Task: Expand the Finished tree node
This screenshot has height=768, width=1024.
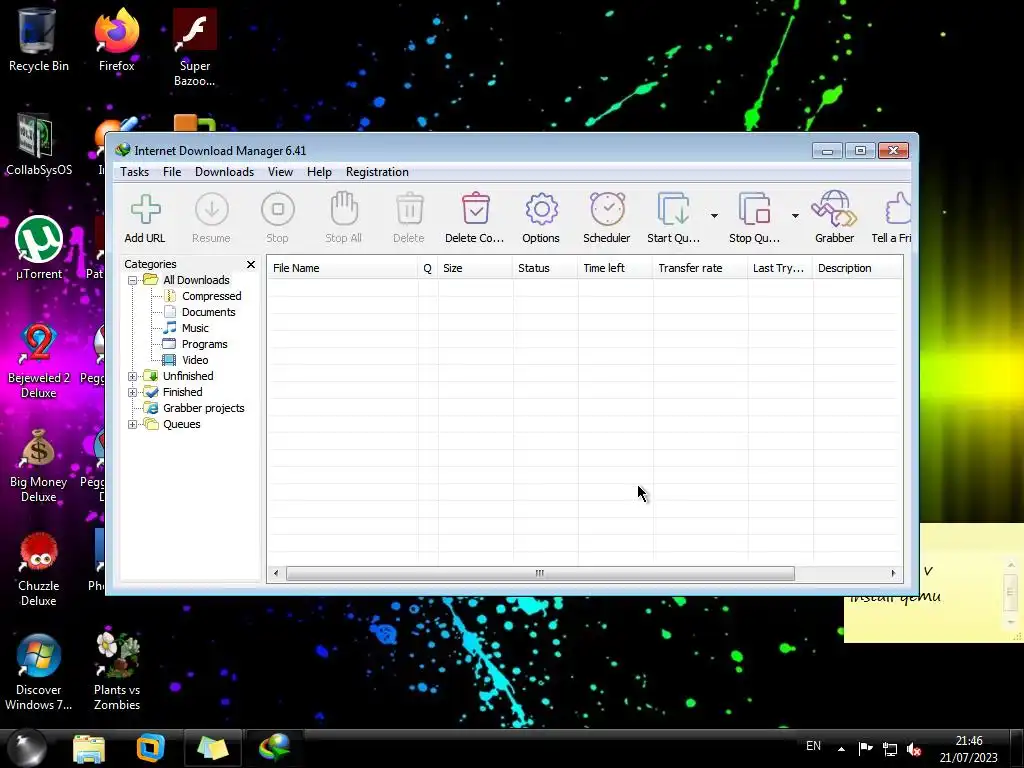Action: coord(133,392)
